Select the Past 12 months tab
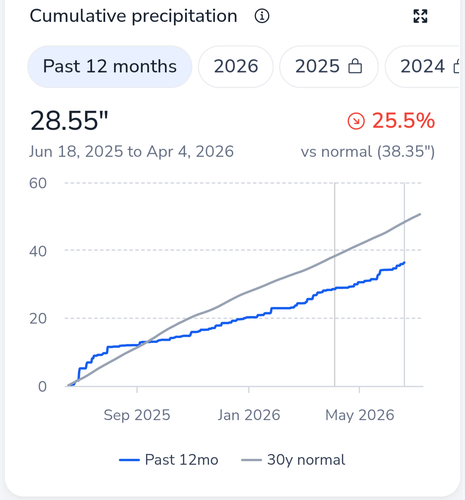This screenshot has width=465, height=500. coord(110,66)
